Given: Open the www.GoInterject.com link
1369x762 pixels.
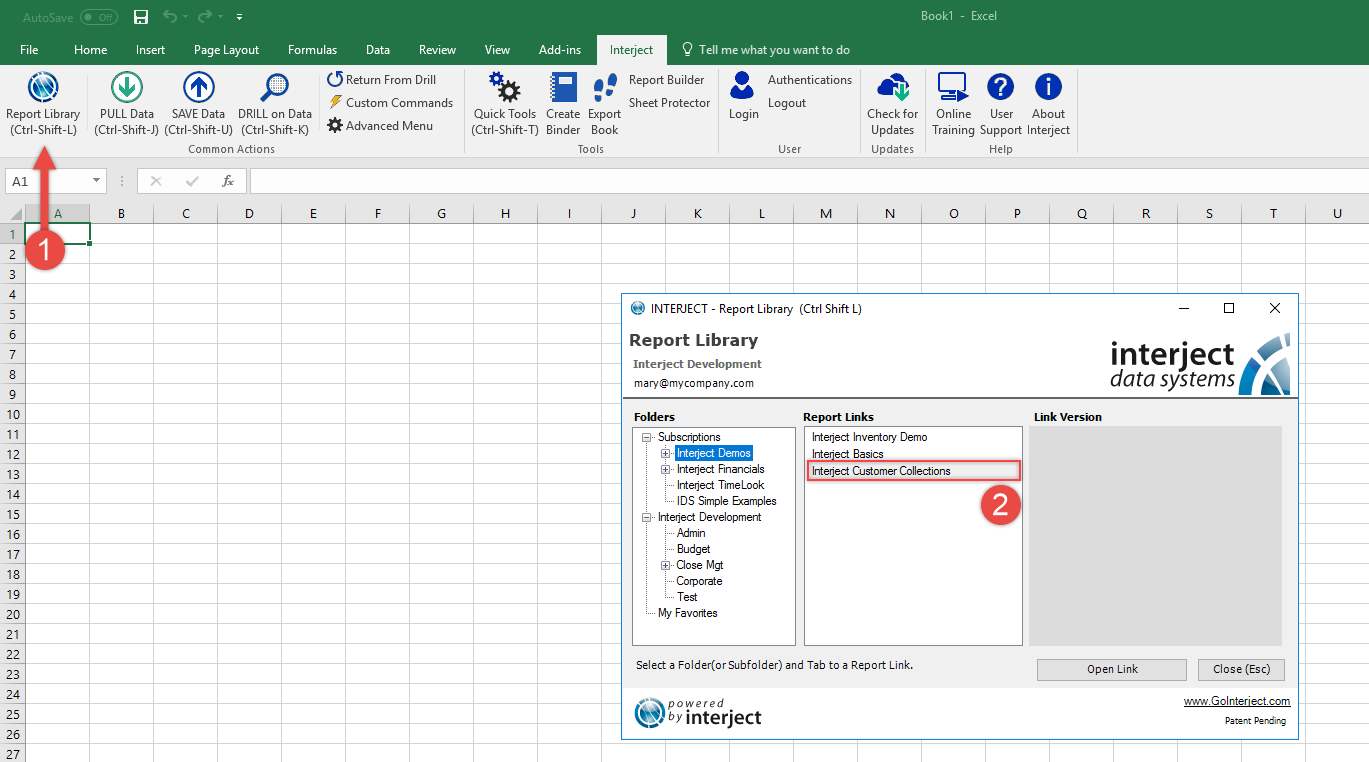Looking at the screenshot, I should (1237, 701).
